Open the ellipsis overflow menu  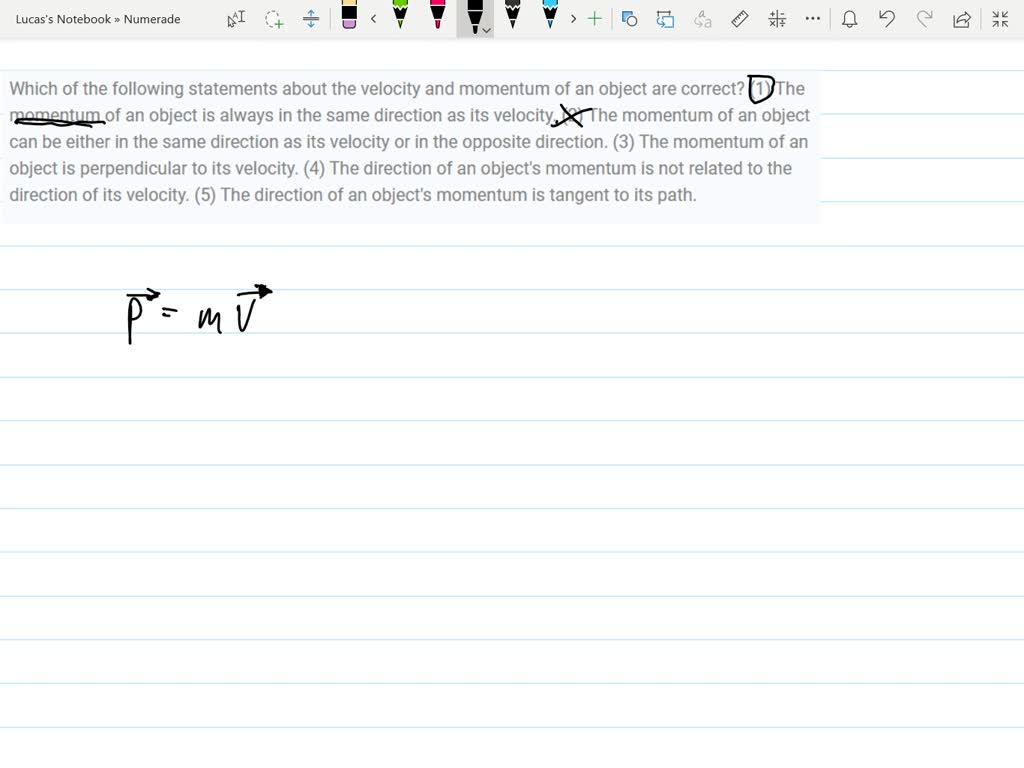[x=812, y=18]
